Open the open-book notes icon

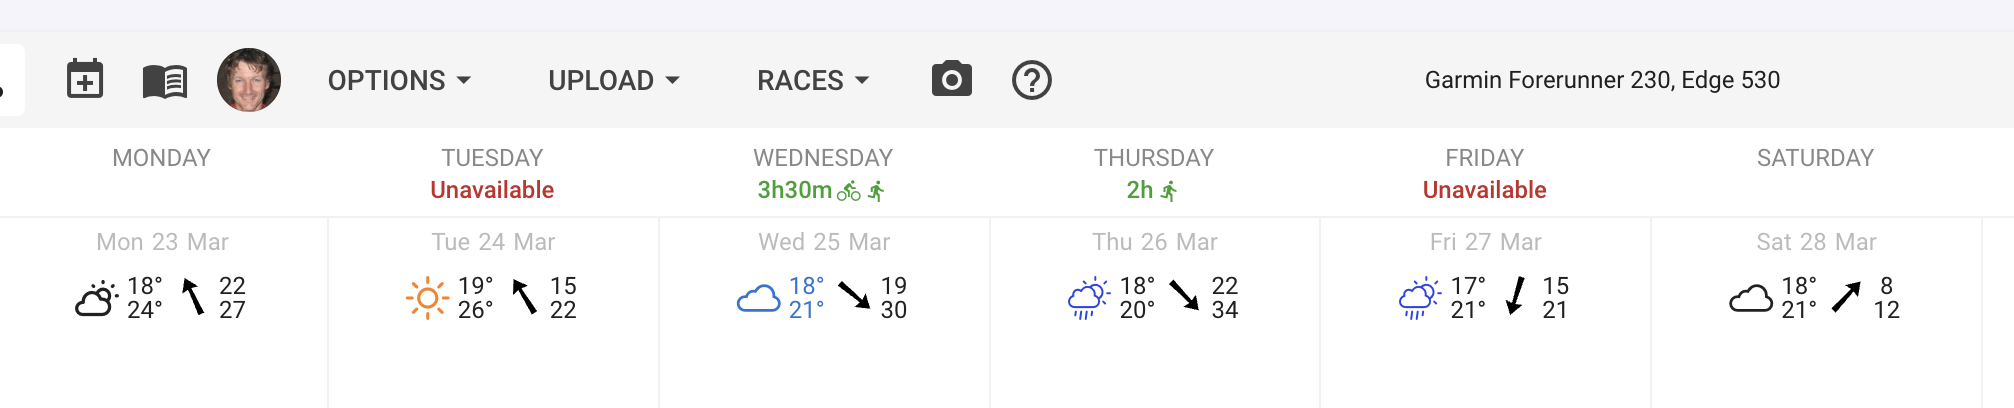[165, 81]
